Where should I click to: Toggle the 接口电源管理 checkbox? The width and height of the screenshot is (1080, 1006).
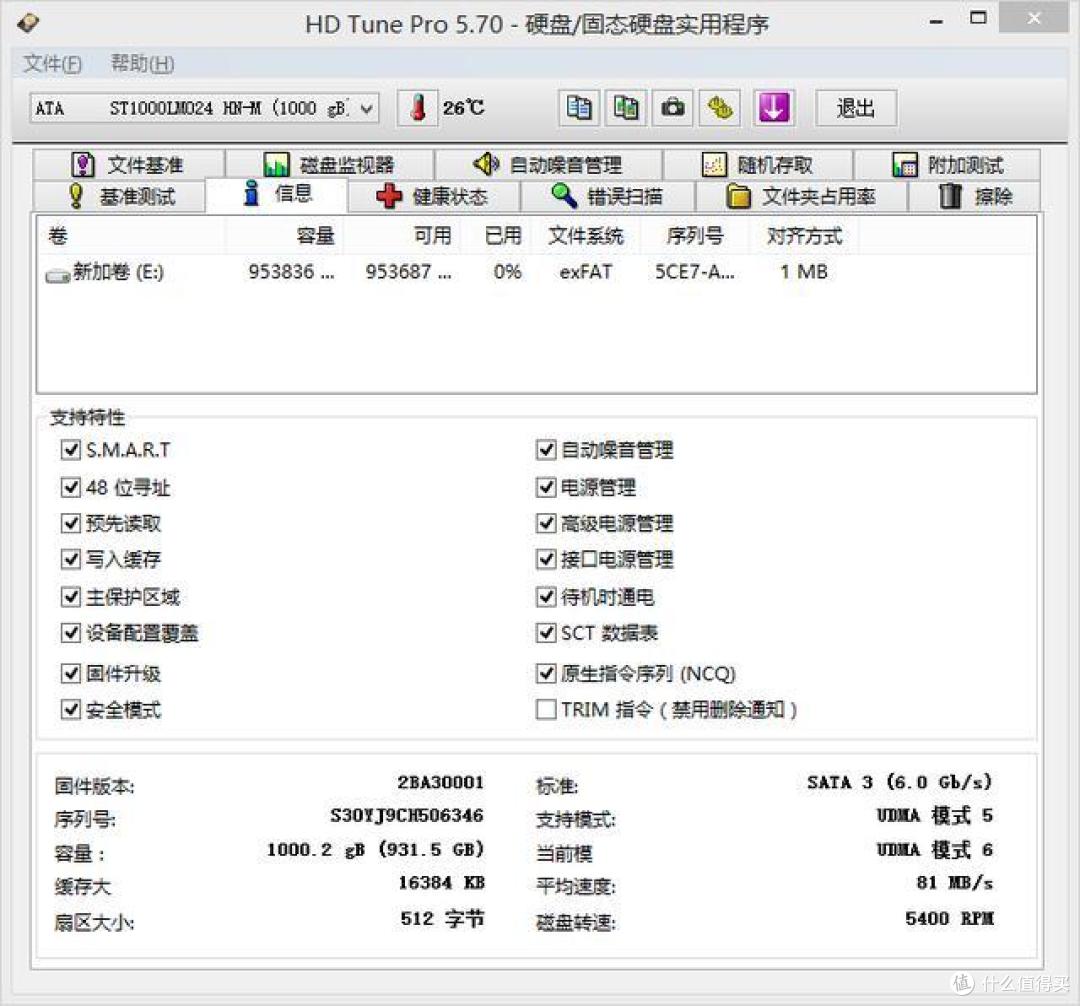coord(546,558)
